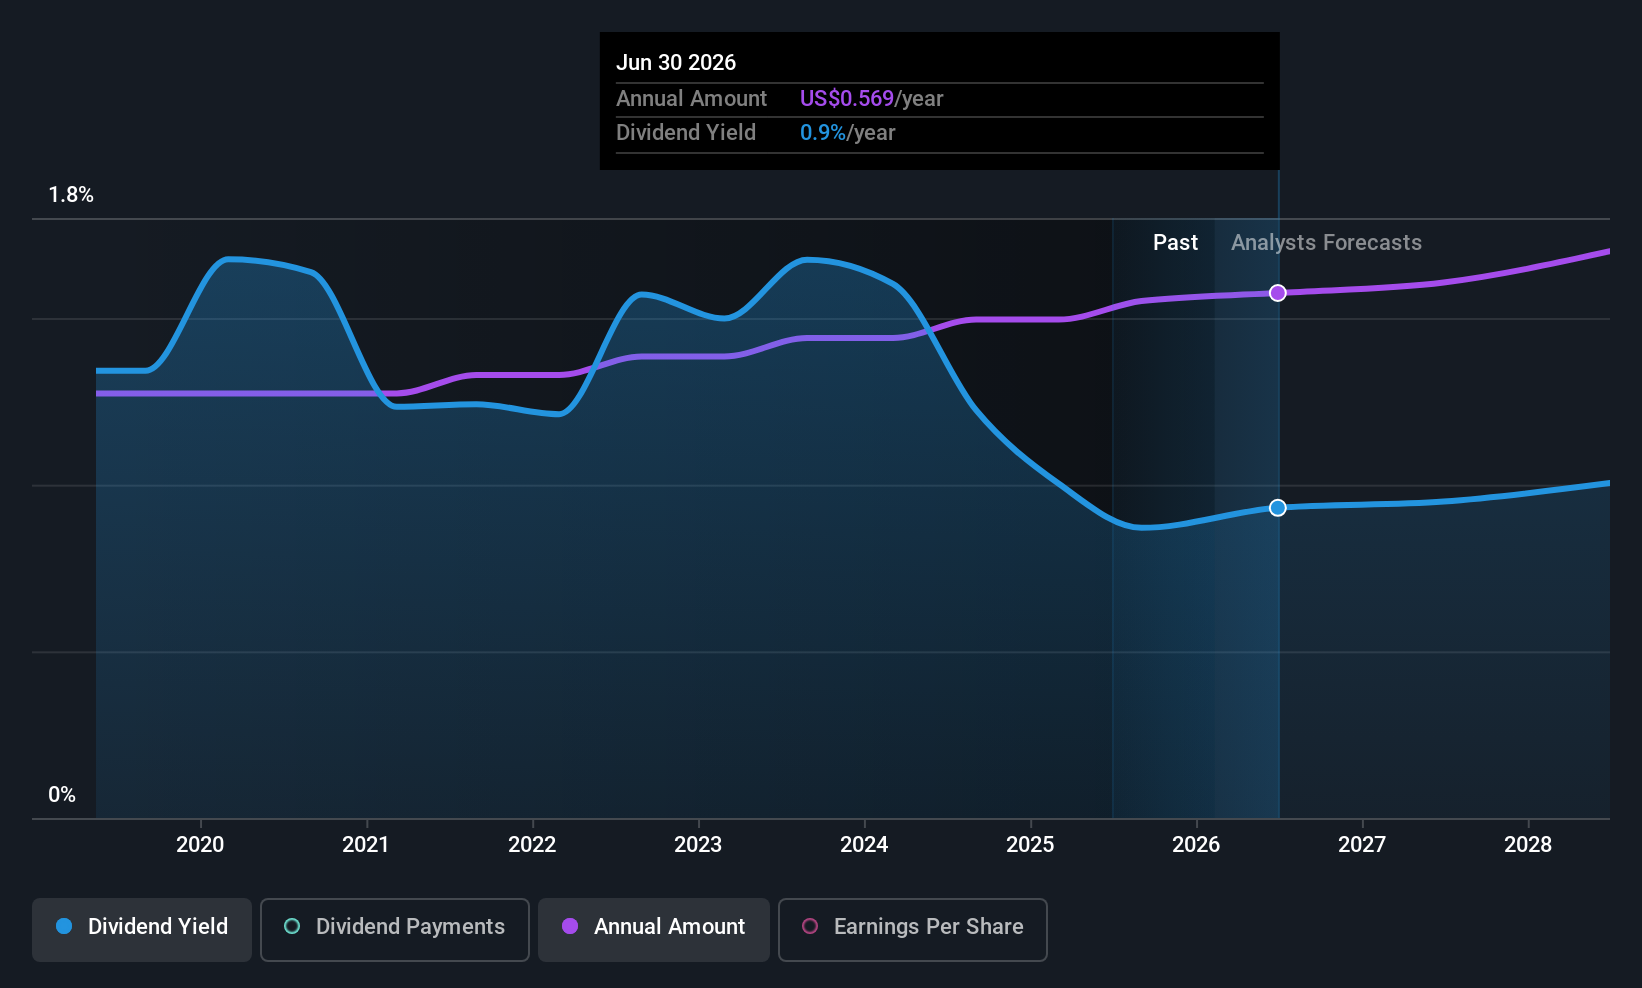This screenshot has width=1642, height=988.
Task: Click the Jun 30 2026 tooltip date
Action: [676, 62]
